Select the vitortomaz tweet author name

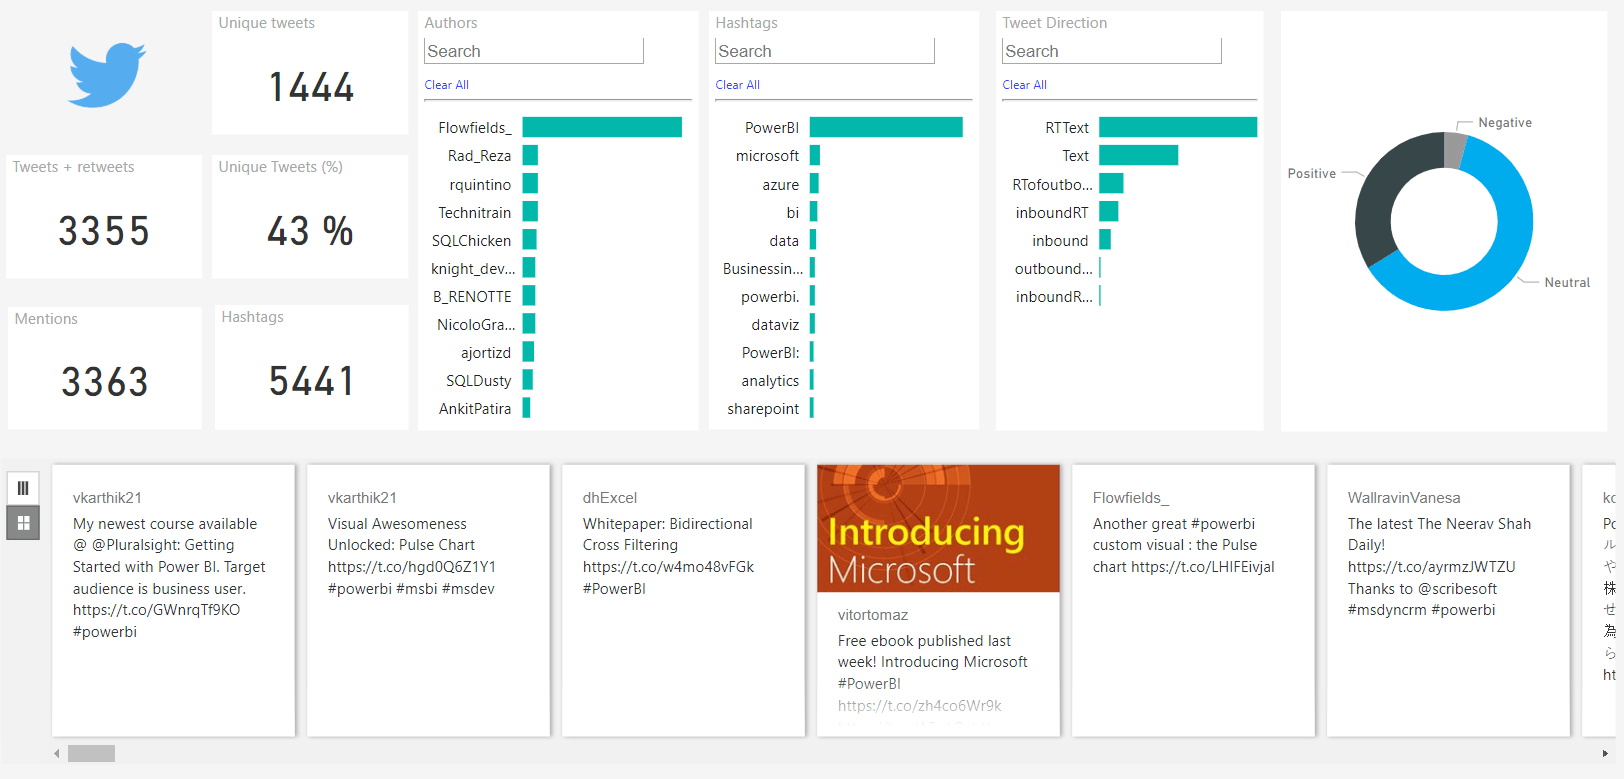pyautogui.click(x=873, y=615)
